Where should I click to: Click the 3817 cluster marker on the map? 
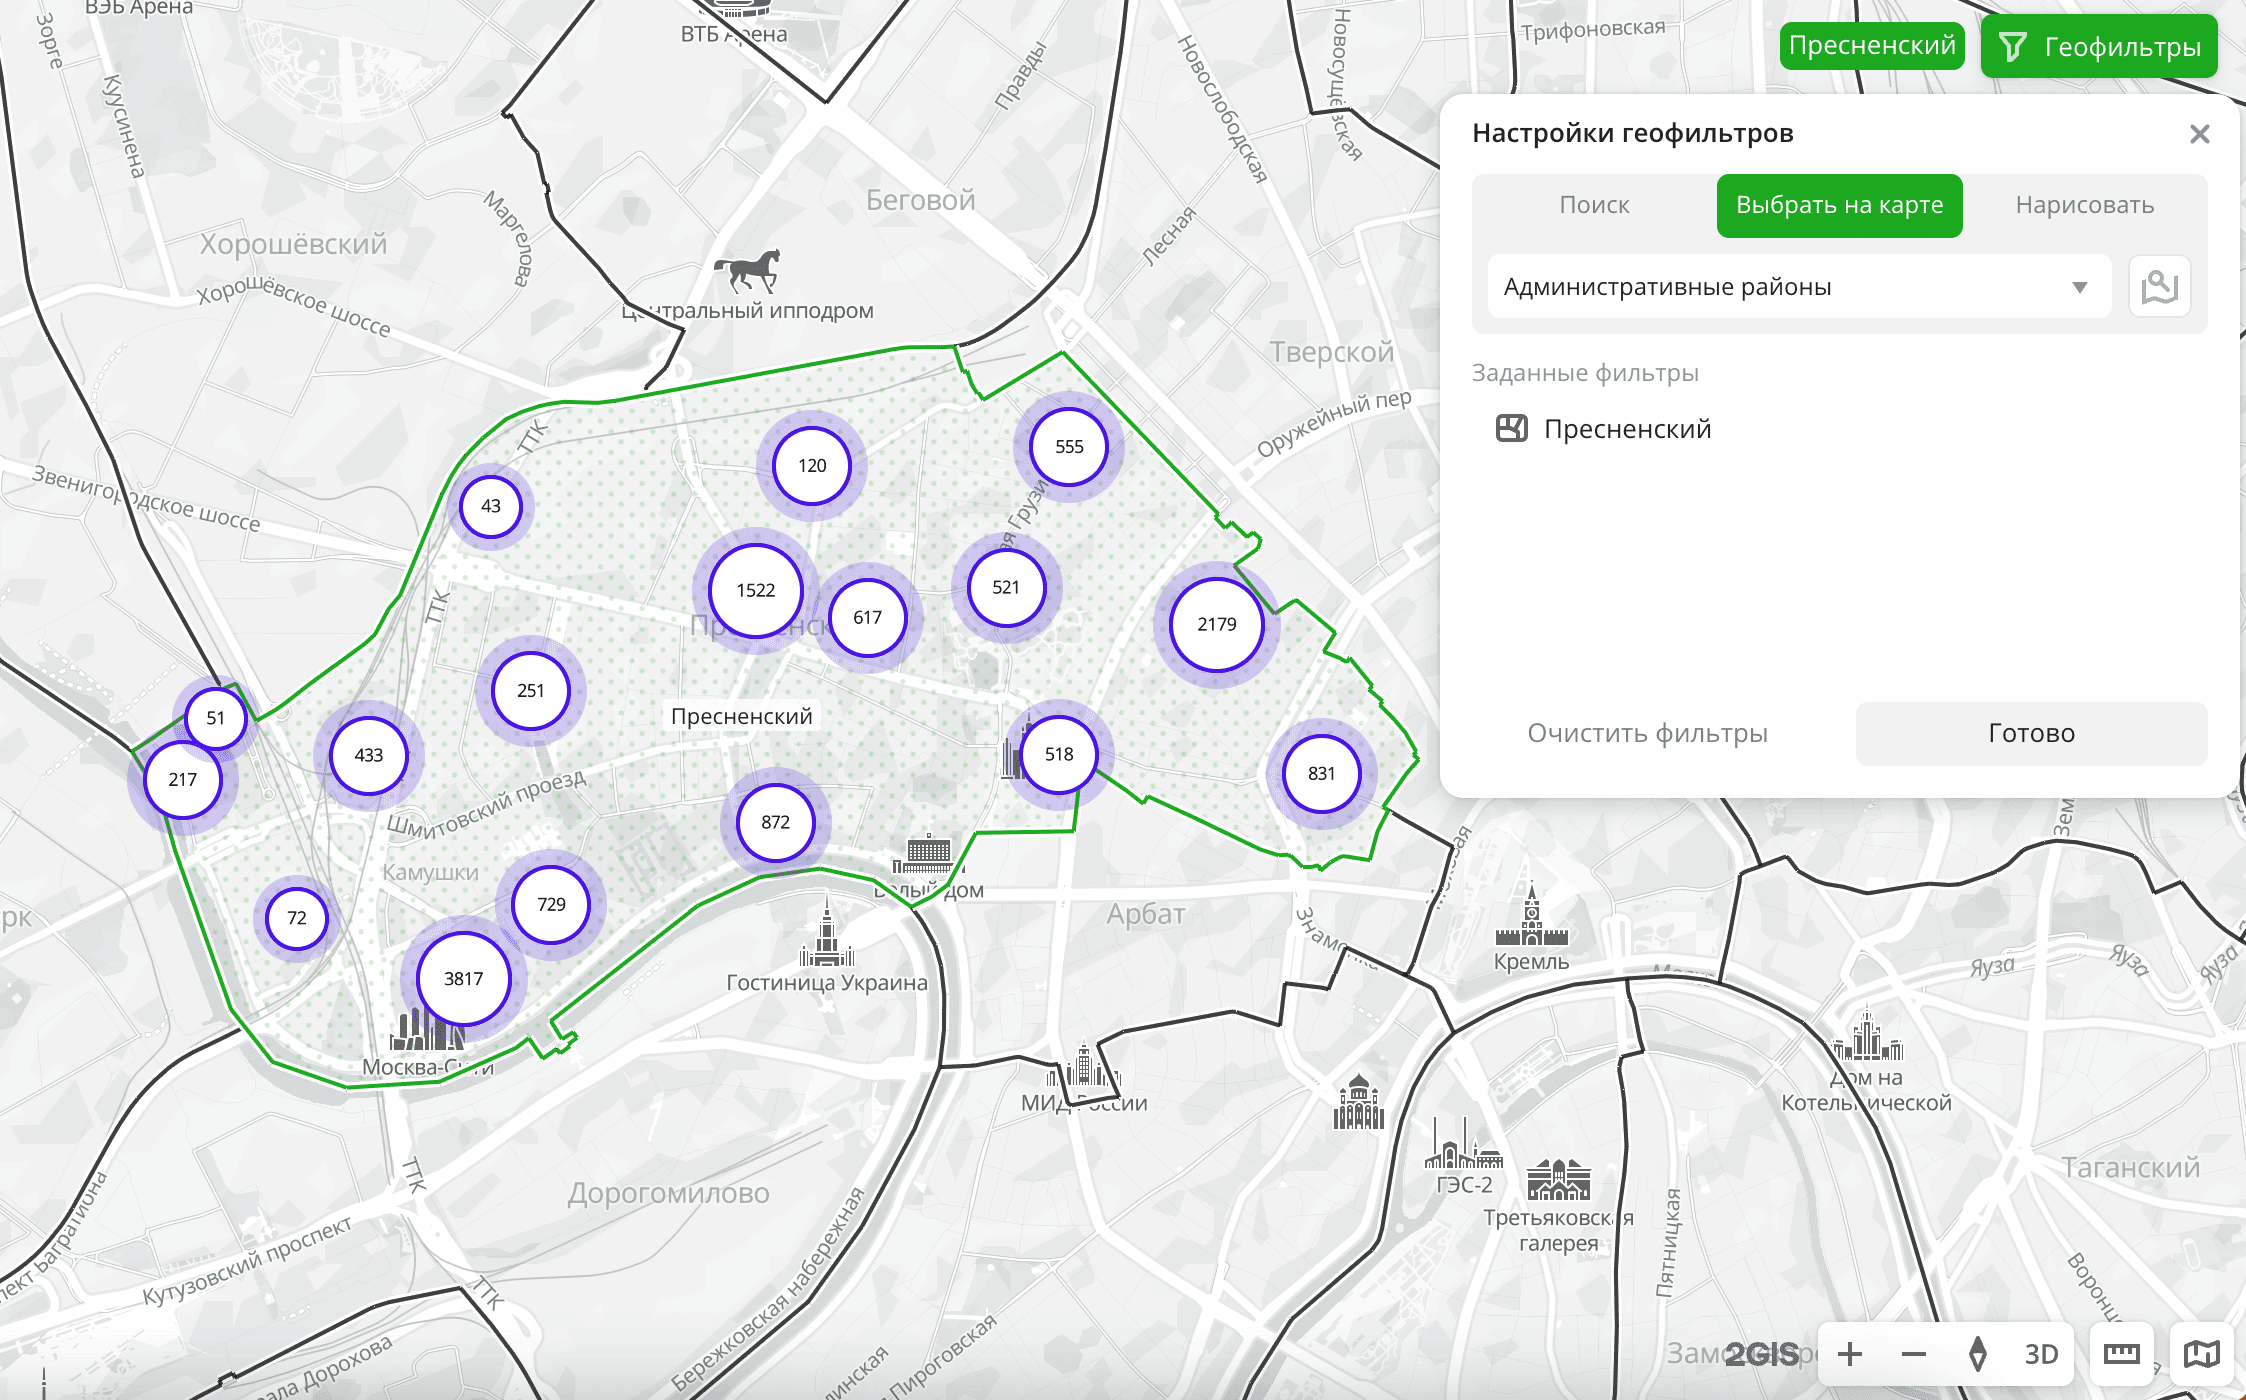click(463, 979)
